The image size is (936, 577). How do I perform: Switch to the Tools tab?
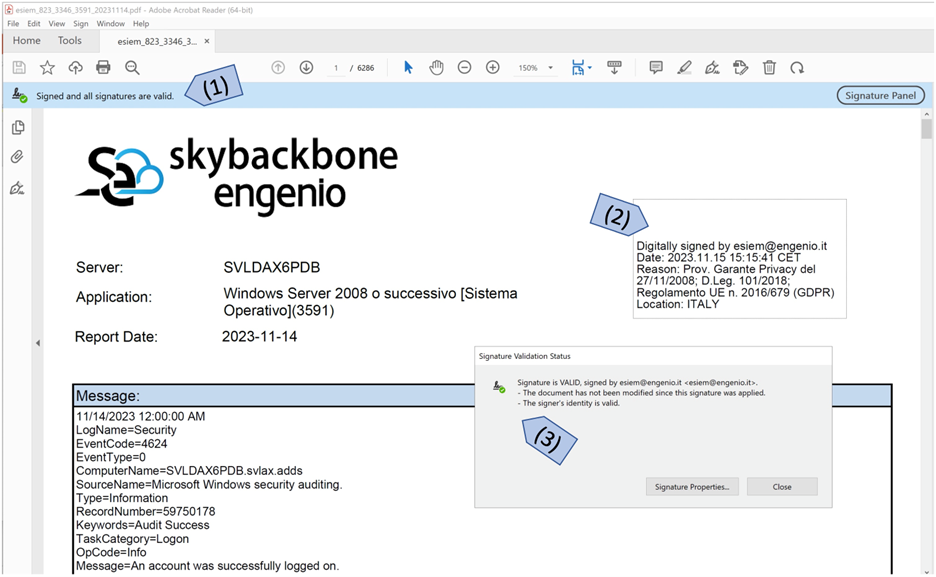point(69,41)
